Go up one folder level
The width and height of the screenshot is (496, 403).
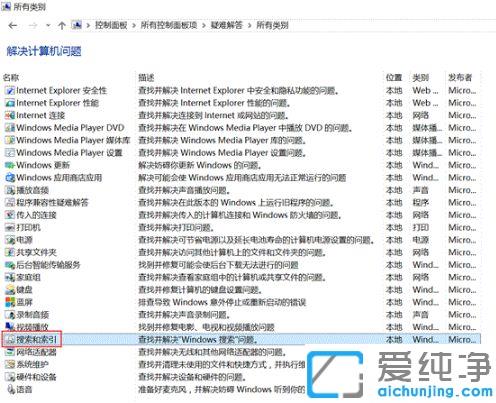(x=62, y=26)
